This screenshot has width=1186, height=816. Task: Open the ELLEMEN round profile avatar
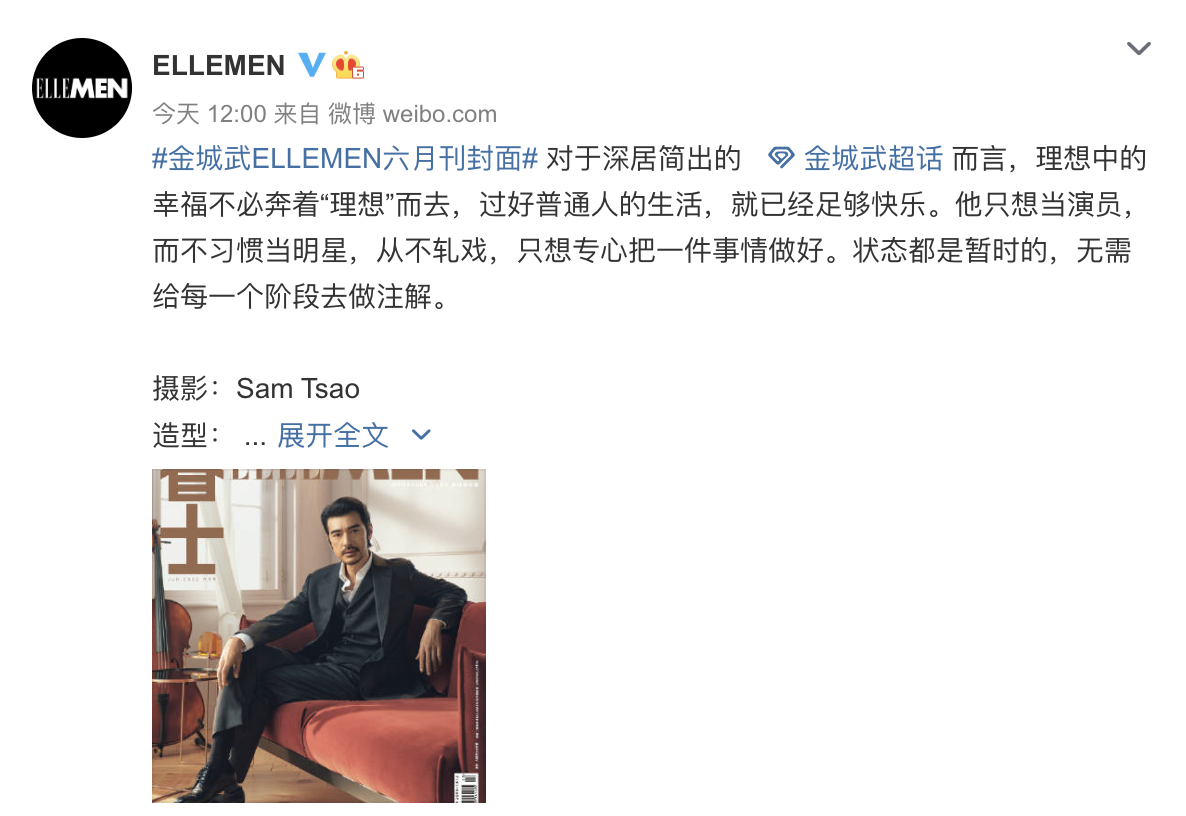[x=82, y=88]
